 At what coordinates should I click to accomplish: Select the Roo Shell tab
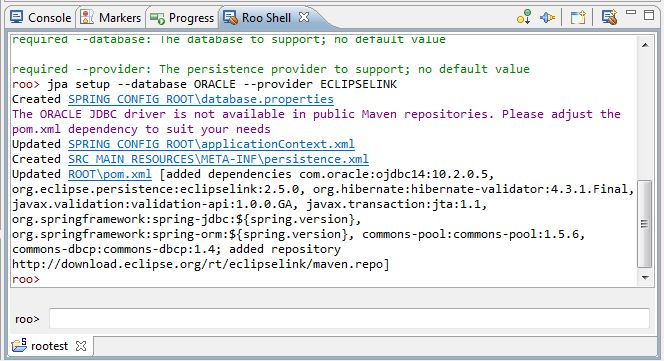[x=266, y=18]
